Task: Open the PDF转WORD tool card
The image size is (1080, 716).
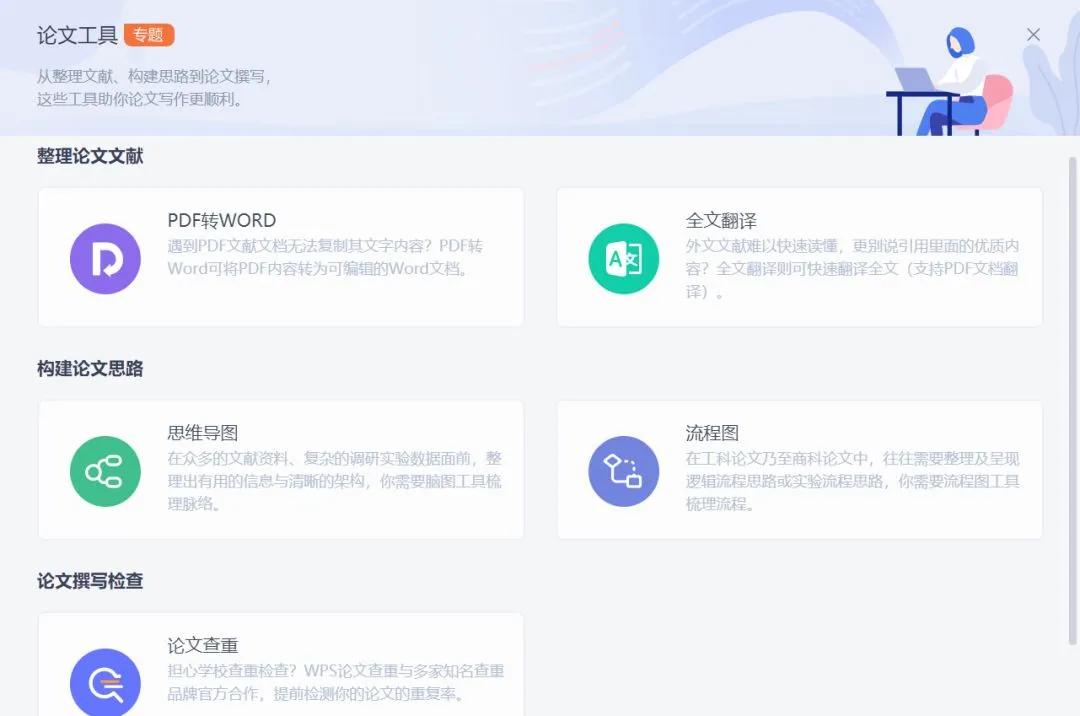Action: coord(280,257)
